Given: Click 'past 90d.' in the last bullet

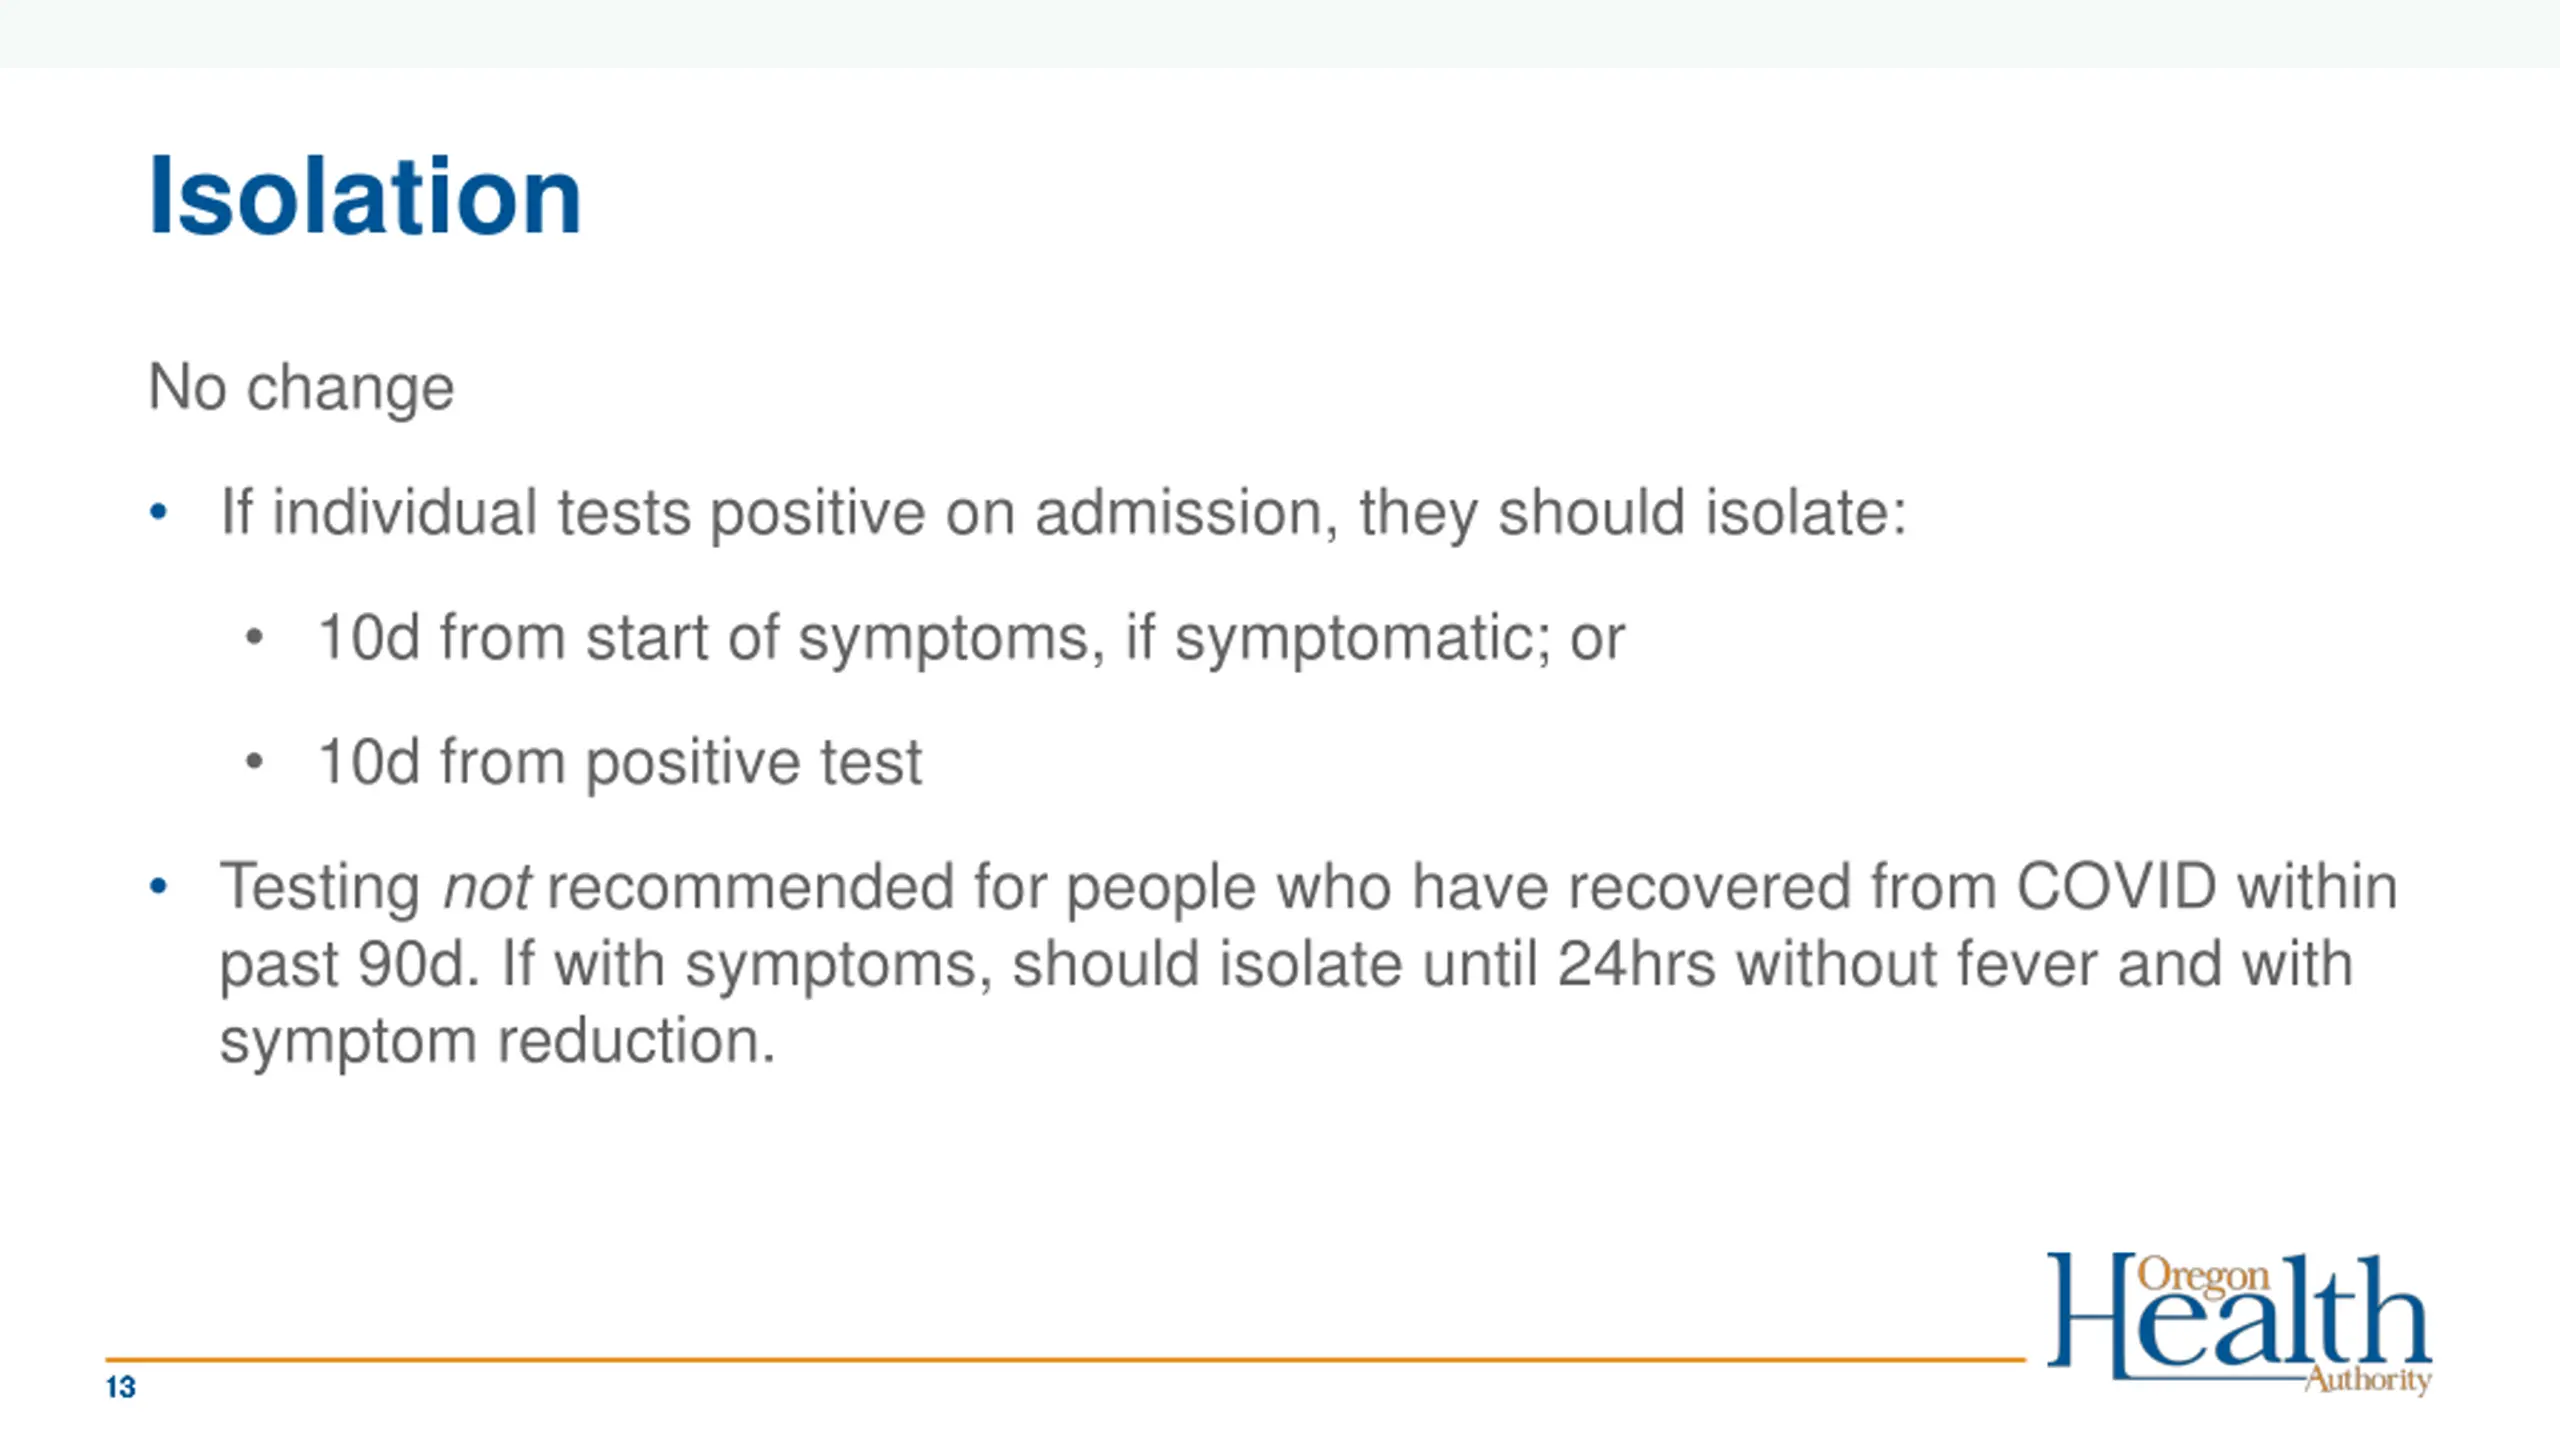Looking at the screenshot, I should (344, 966).
